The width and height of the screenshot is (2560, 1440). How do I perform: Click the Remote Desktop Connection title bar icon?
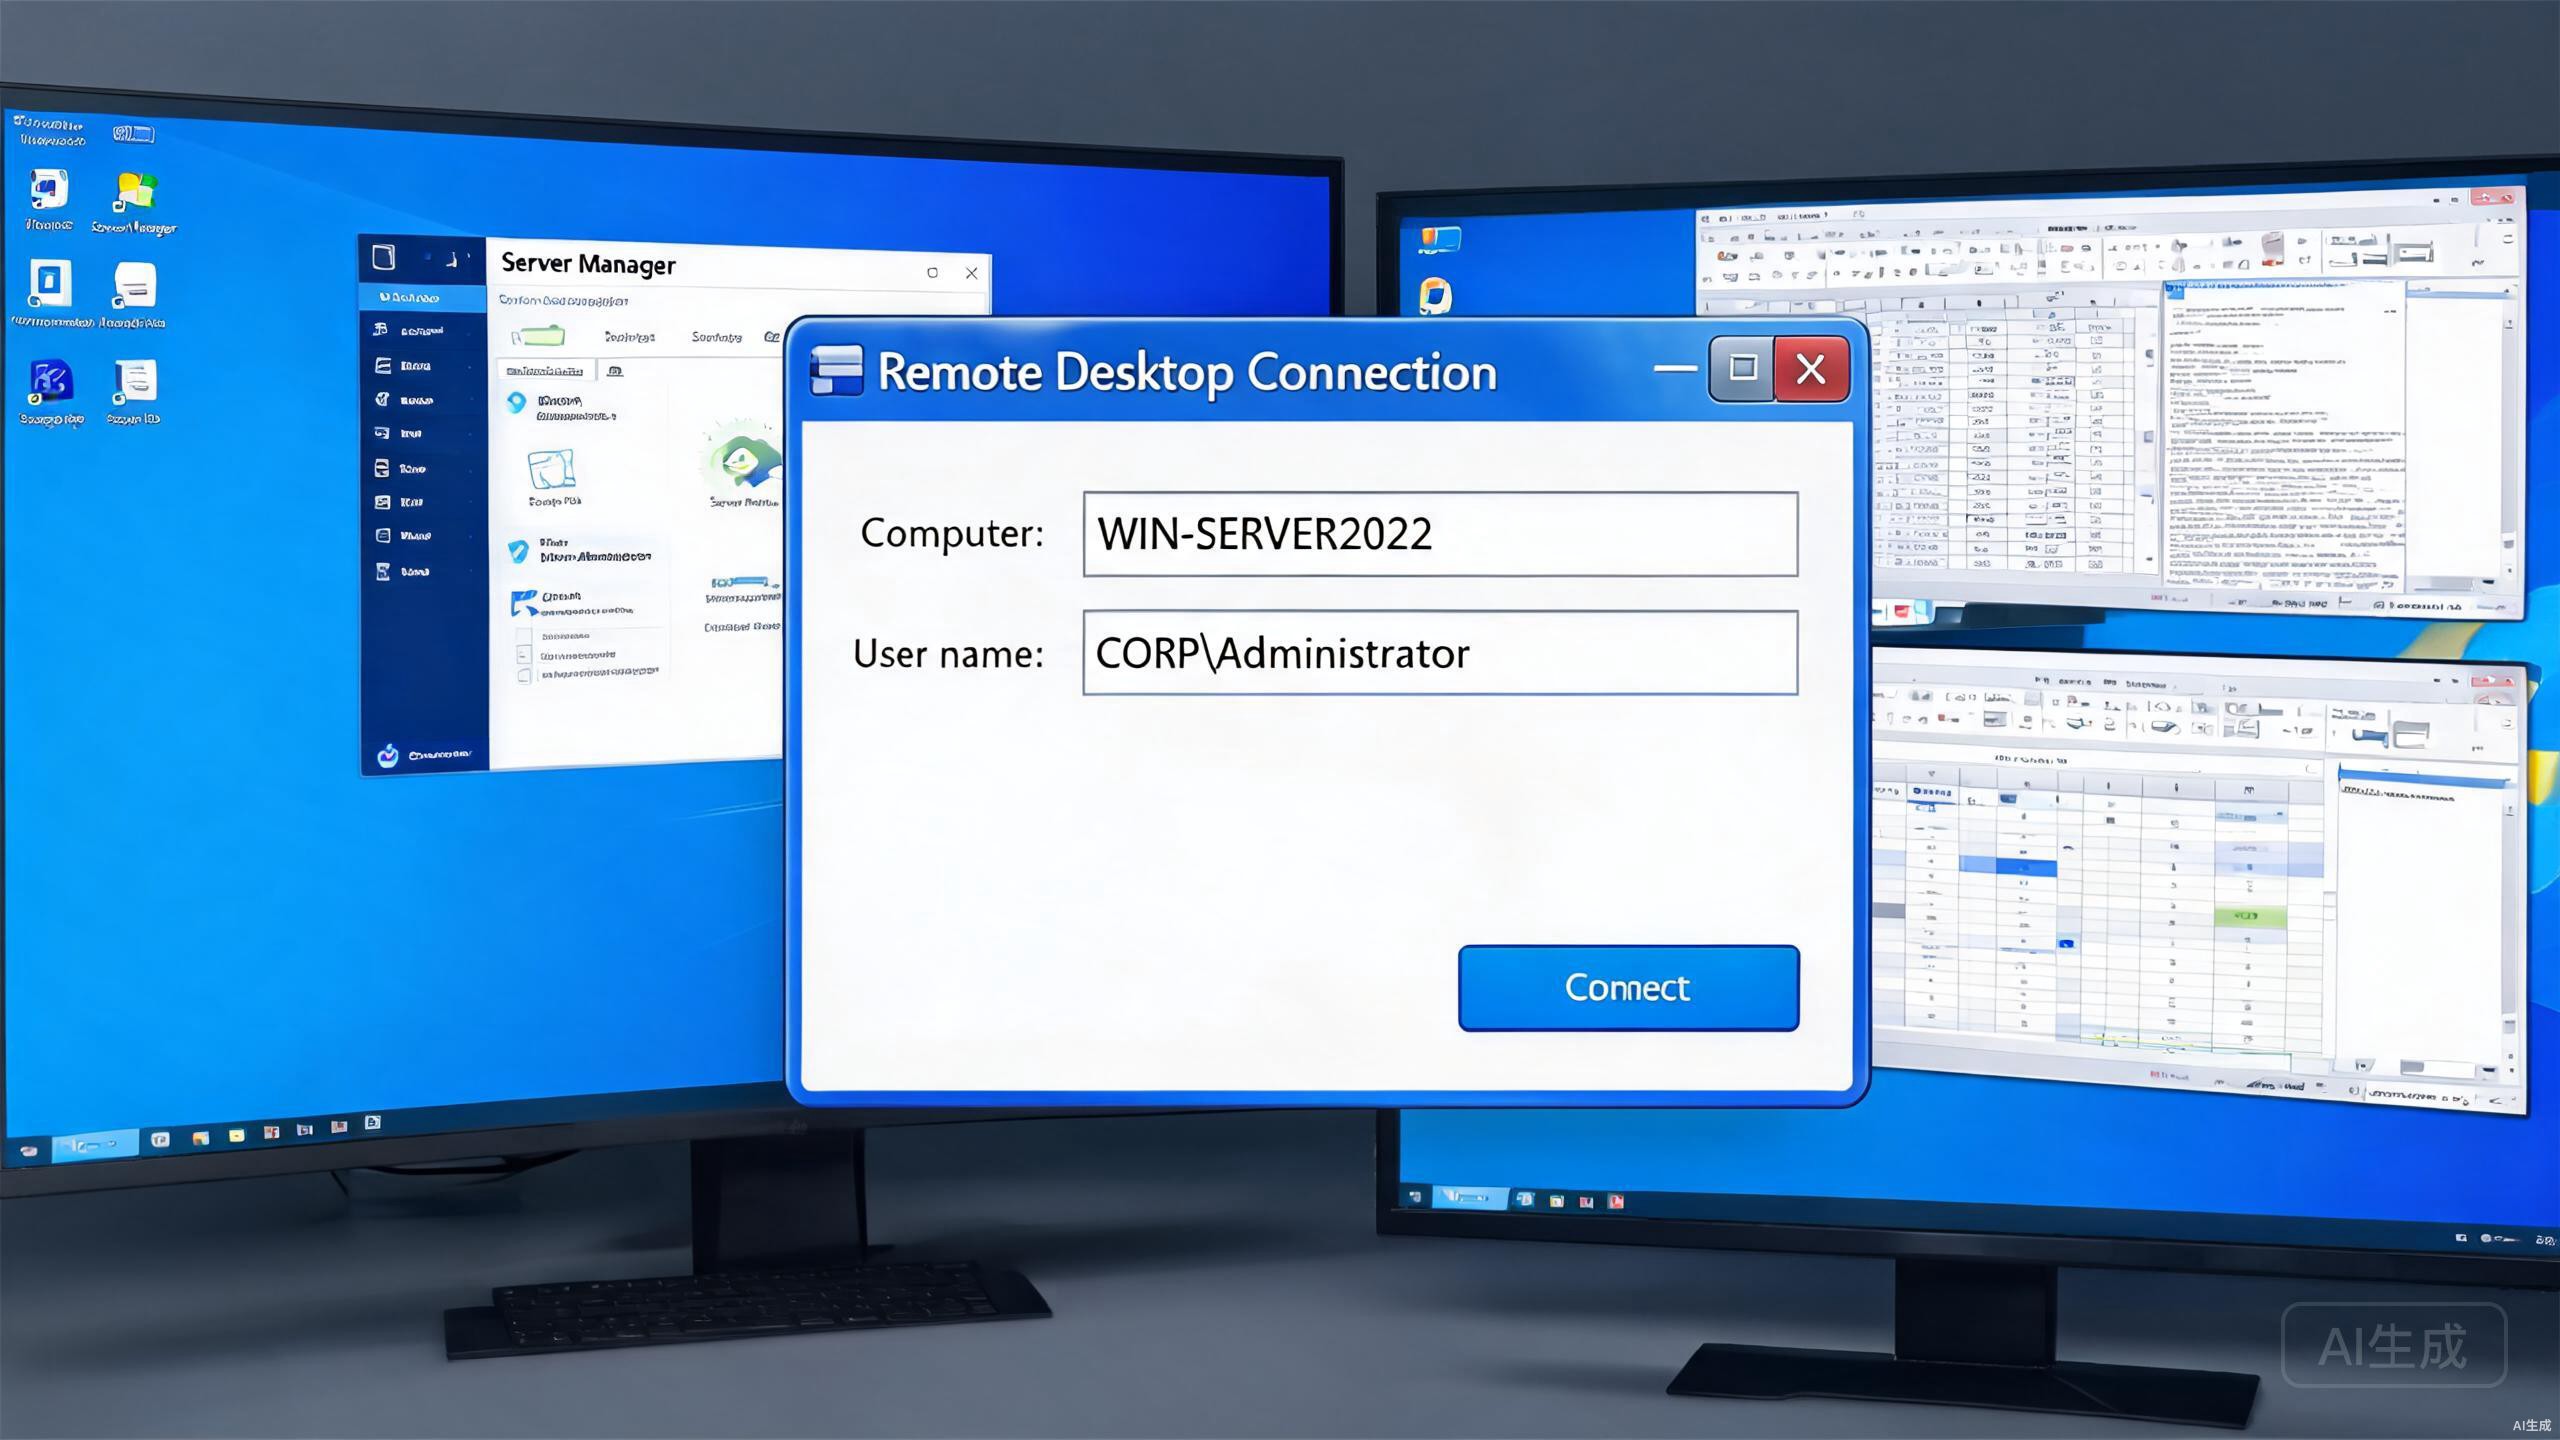coord(836,370)
